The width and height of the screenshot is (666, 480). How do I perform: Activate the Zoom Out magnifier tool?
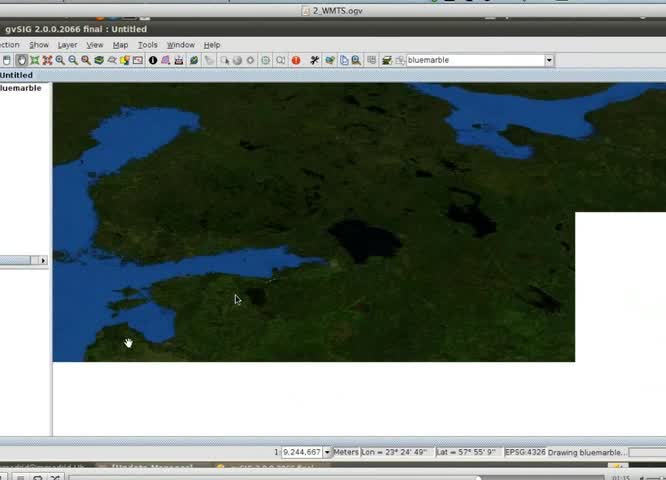click(73, 60)
